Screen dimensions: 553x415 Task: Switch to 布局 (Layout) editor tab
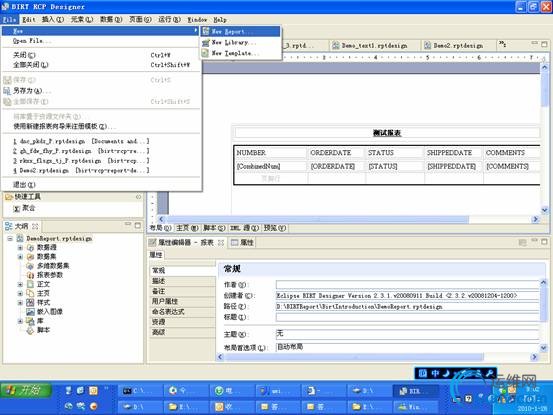(160, 228)
